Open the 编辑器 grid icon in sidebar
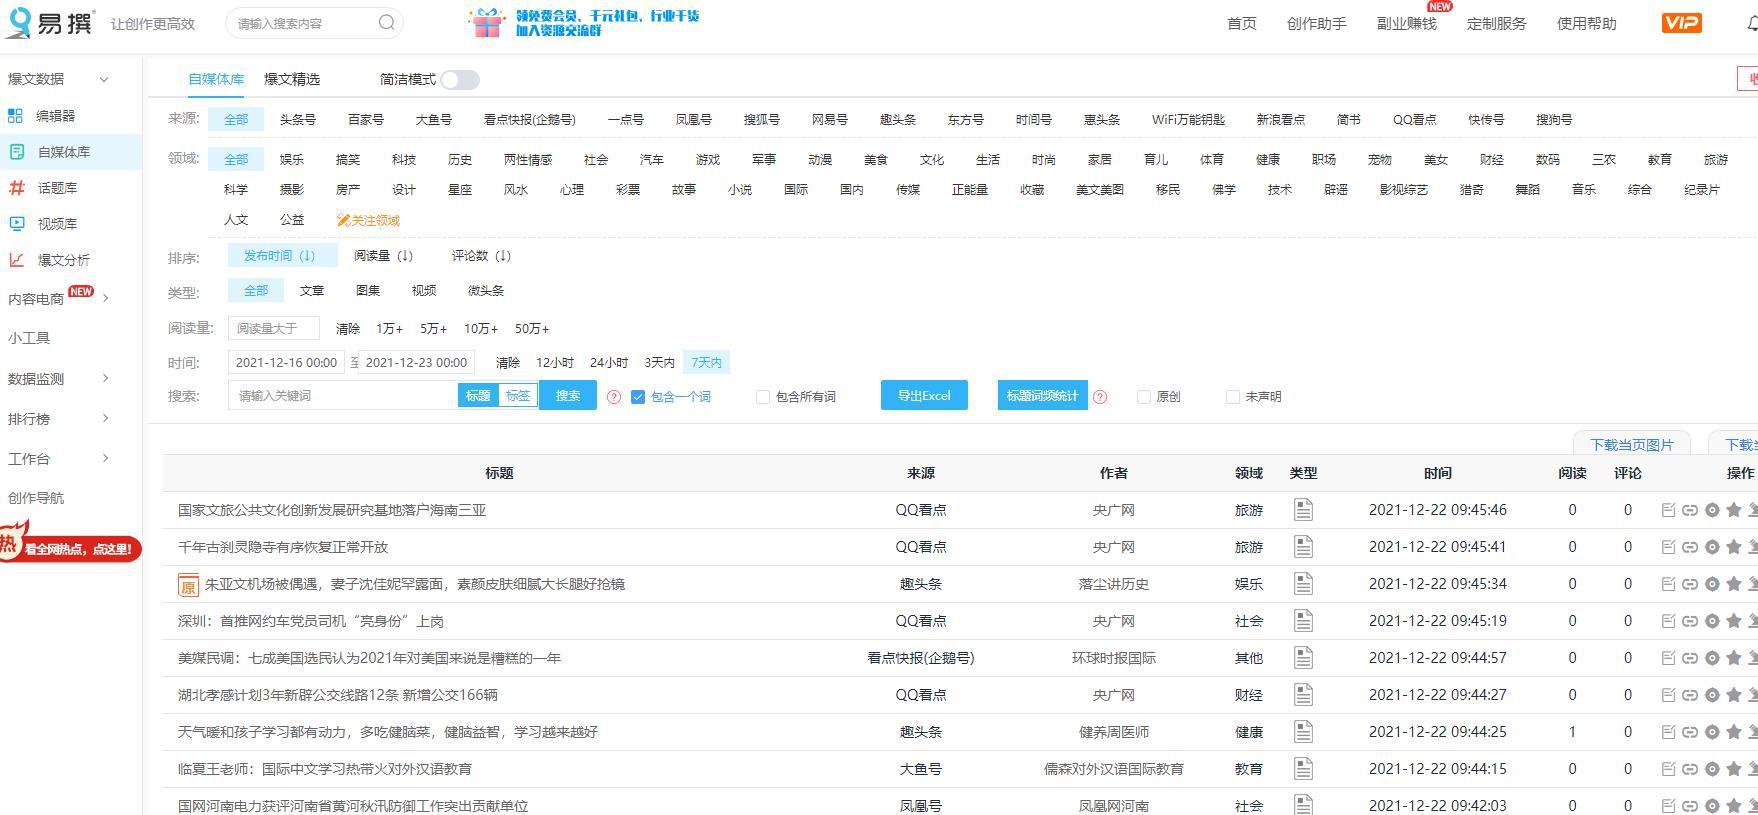The image size is (1758, 815). pyautogui.click(x=16, y=116)
